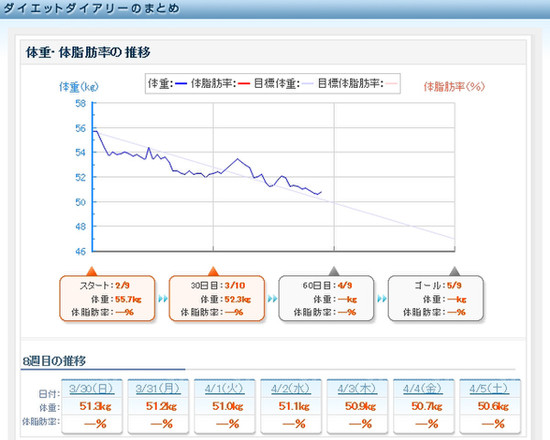Click arrow icon before the goal box

382,299
